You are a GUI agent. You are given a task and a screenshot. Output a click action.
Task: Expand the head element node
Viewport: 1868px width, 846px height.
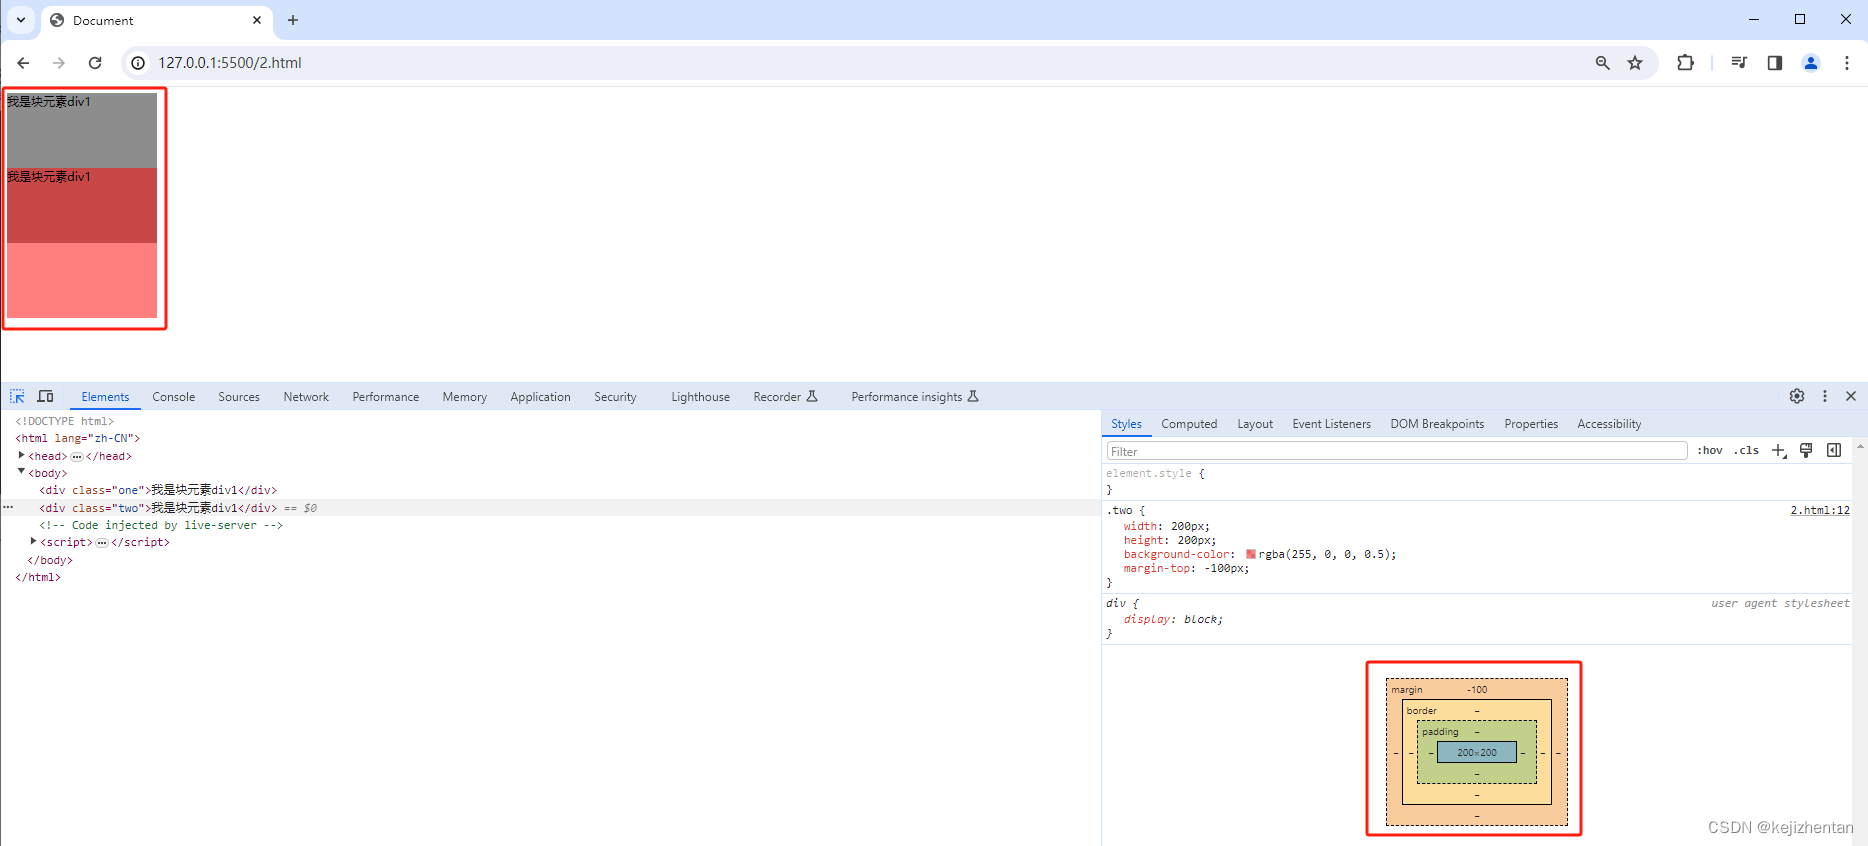[21, 456]
